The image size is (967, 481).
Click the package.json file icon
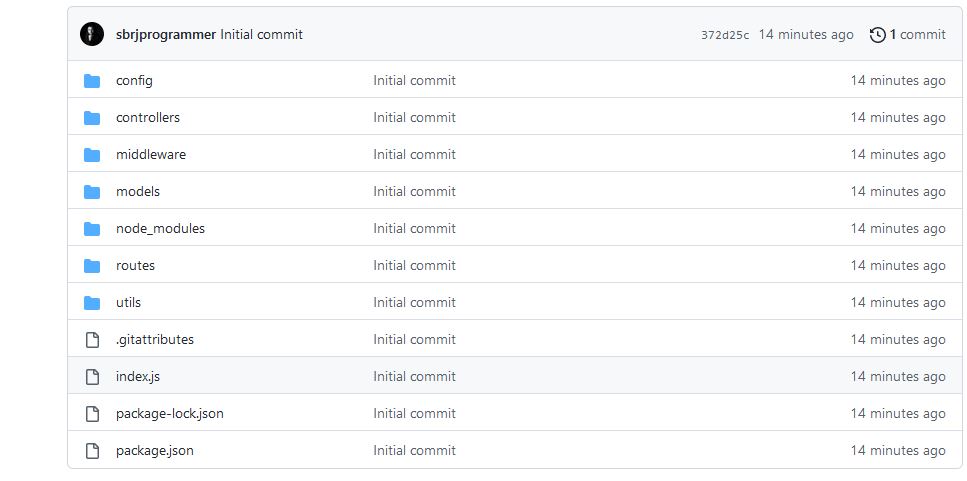92,451
